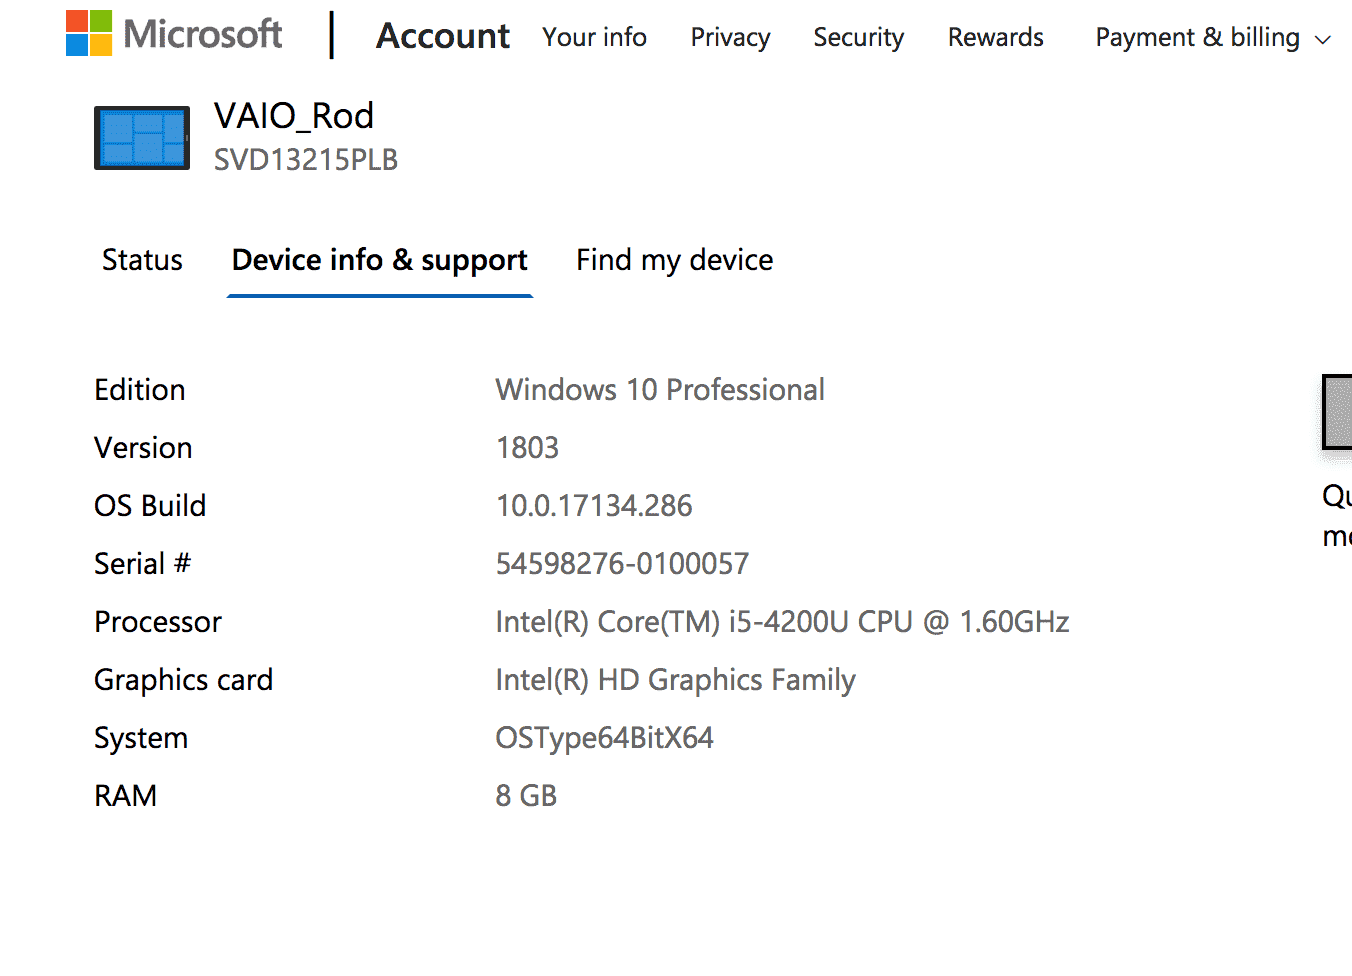Click the Edition label
Screen dimensions: 1352x976
[x=140, y=390]
